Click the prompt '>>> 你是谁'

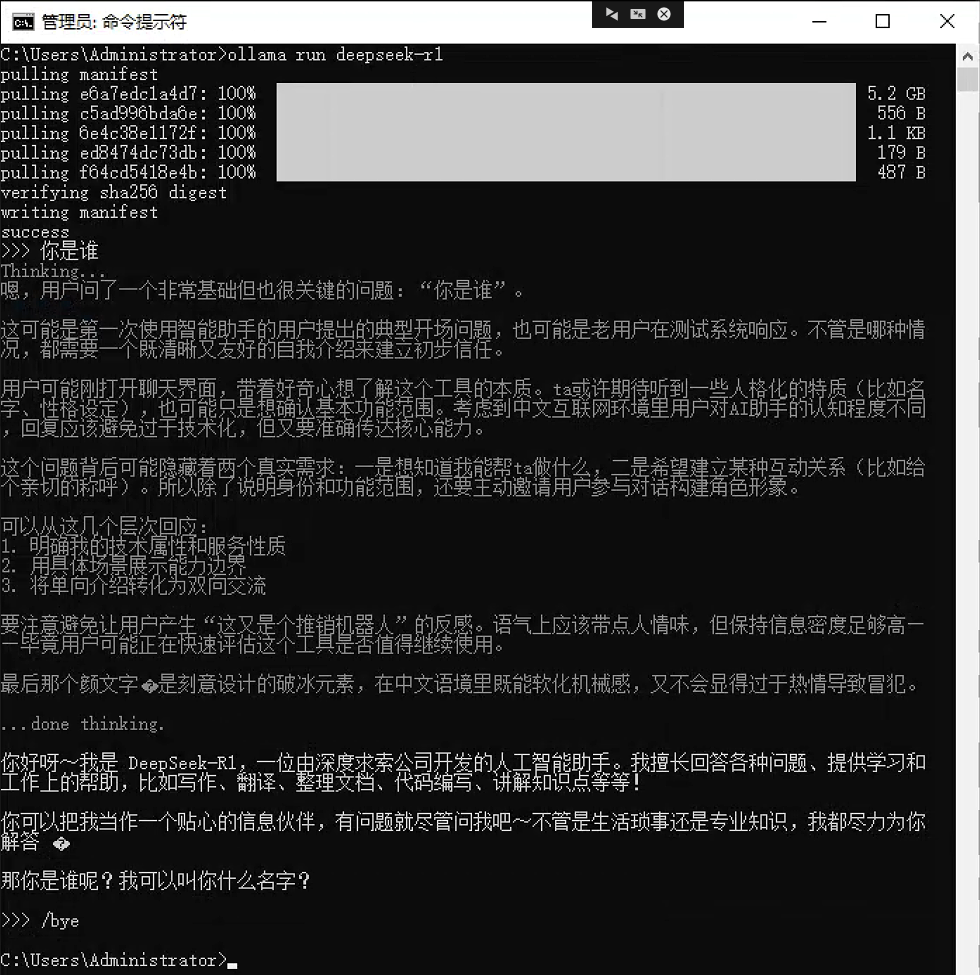[49, 251]
